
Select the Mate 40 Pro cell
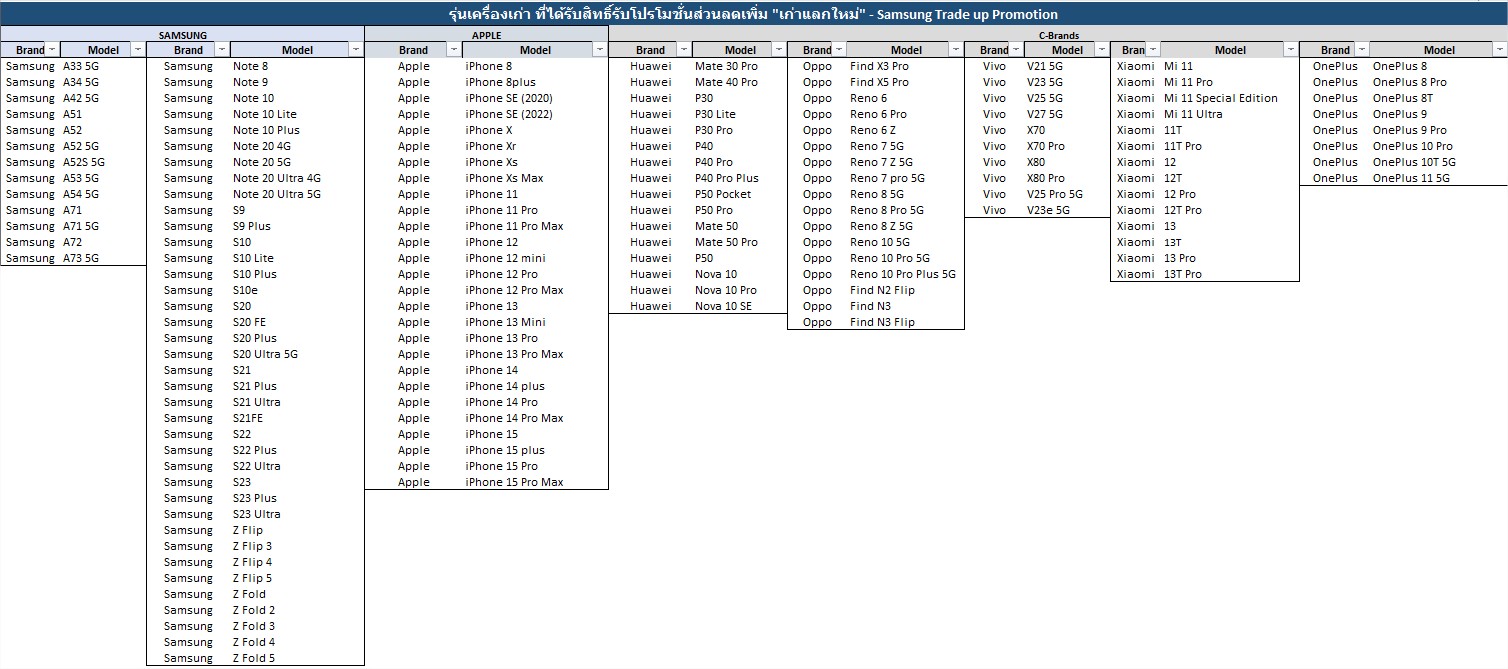[740, 82]
